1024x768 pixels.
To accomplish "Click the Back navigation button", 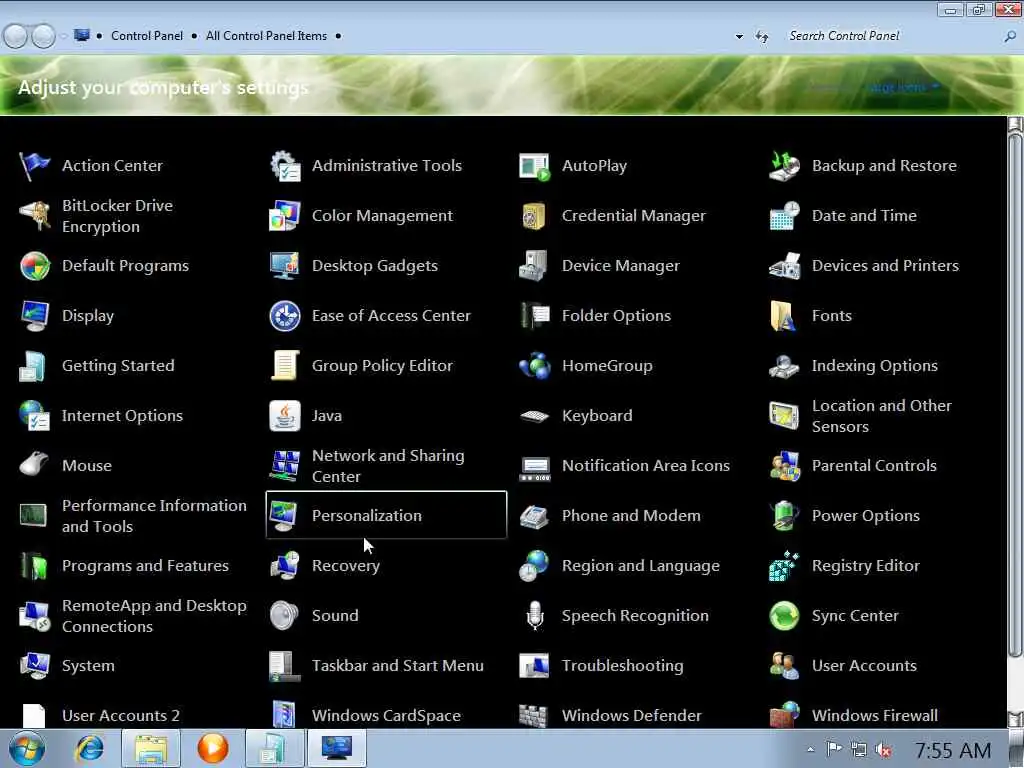I will pyautogui.click(x=16, y=36).
